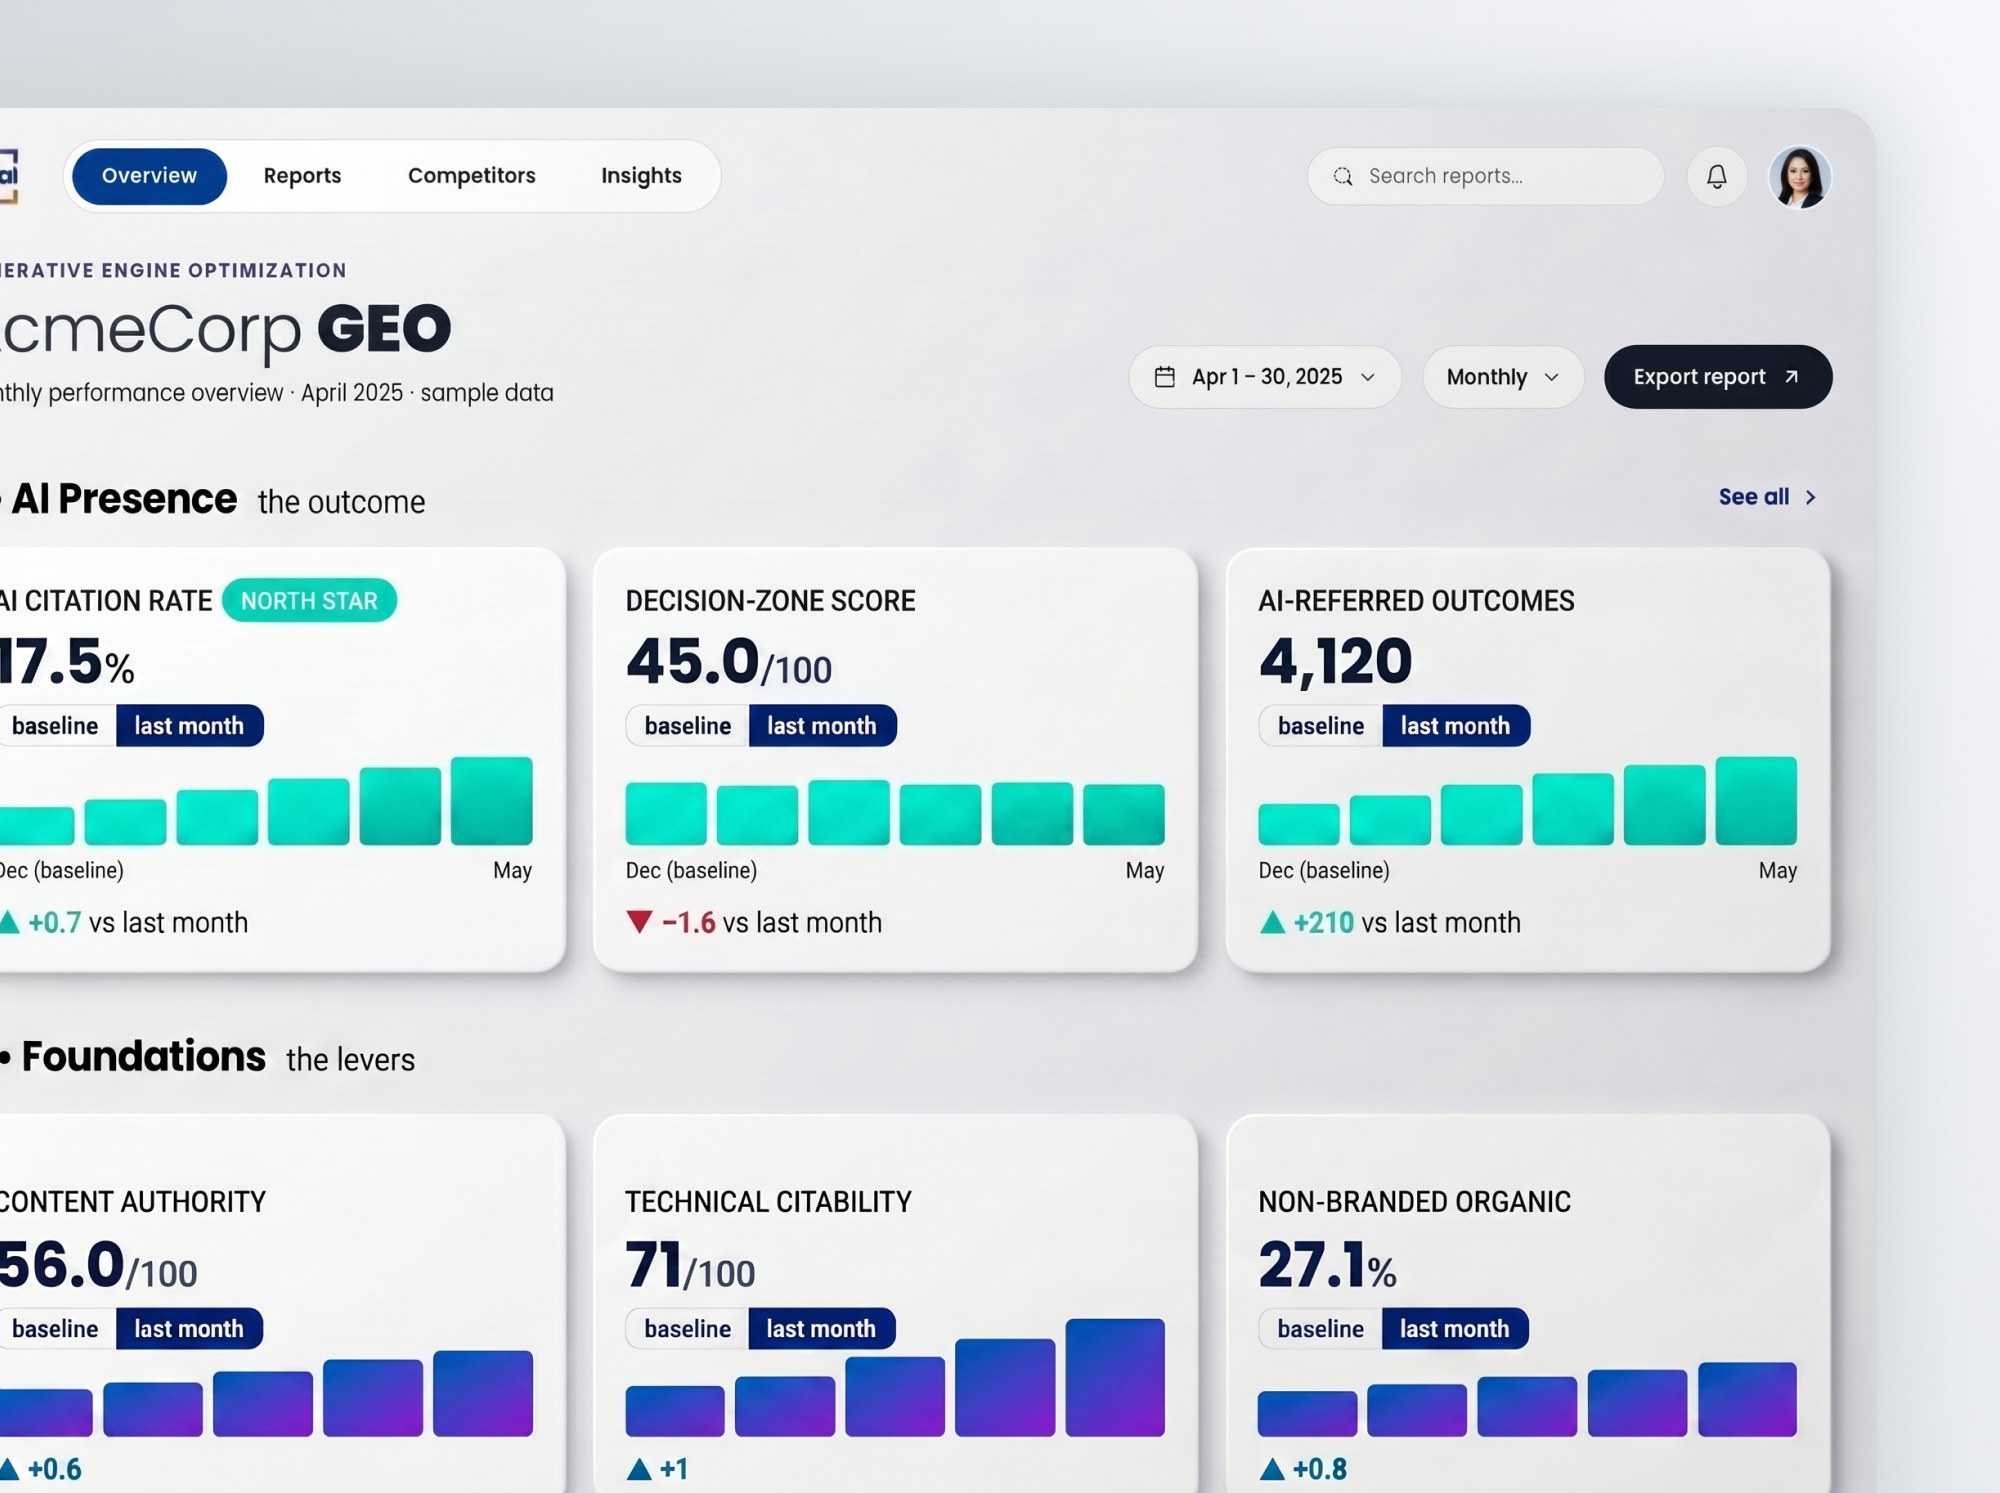Open the user profile avatar
Image resolution: width=2000 pixels, height=1493 pixels.
[1799, 177]
